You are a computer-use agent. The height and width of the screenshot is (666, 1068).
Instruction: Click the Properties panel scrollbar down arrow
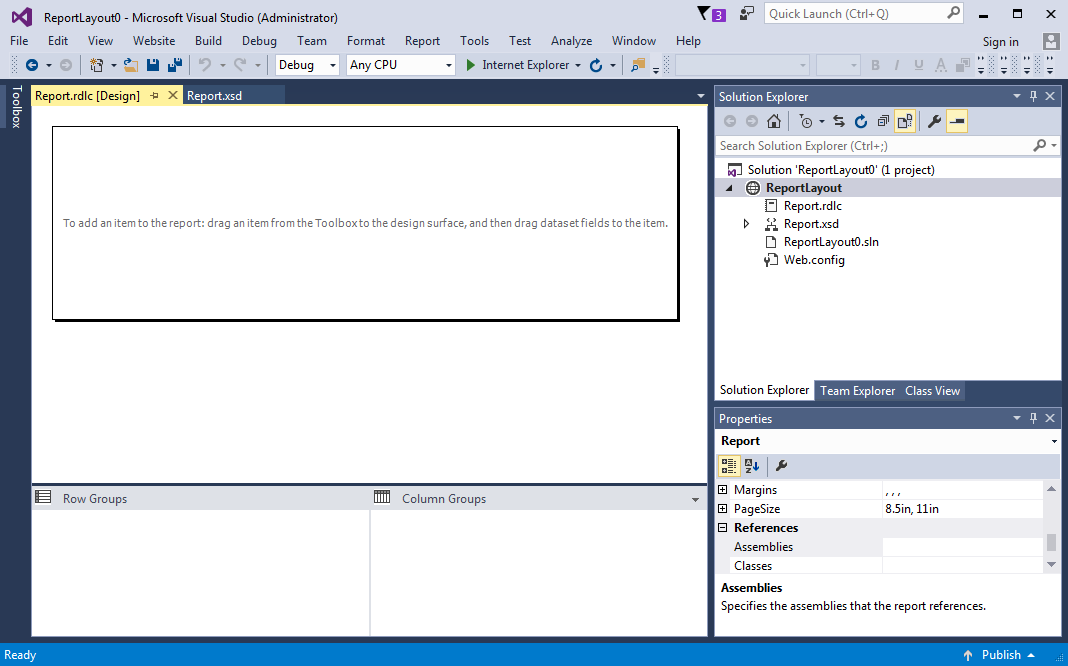coord(1052,565)
